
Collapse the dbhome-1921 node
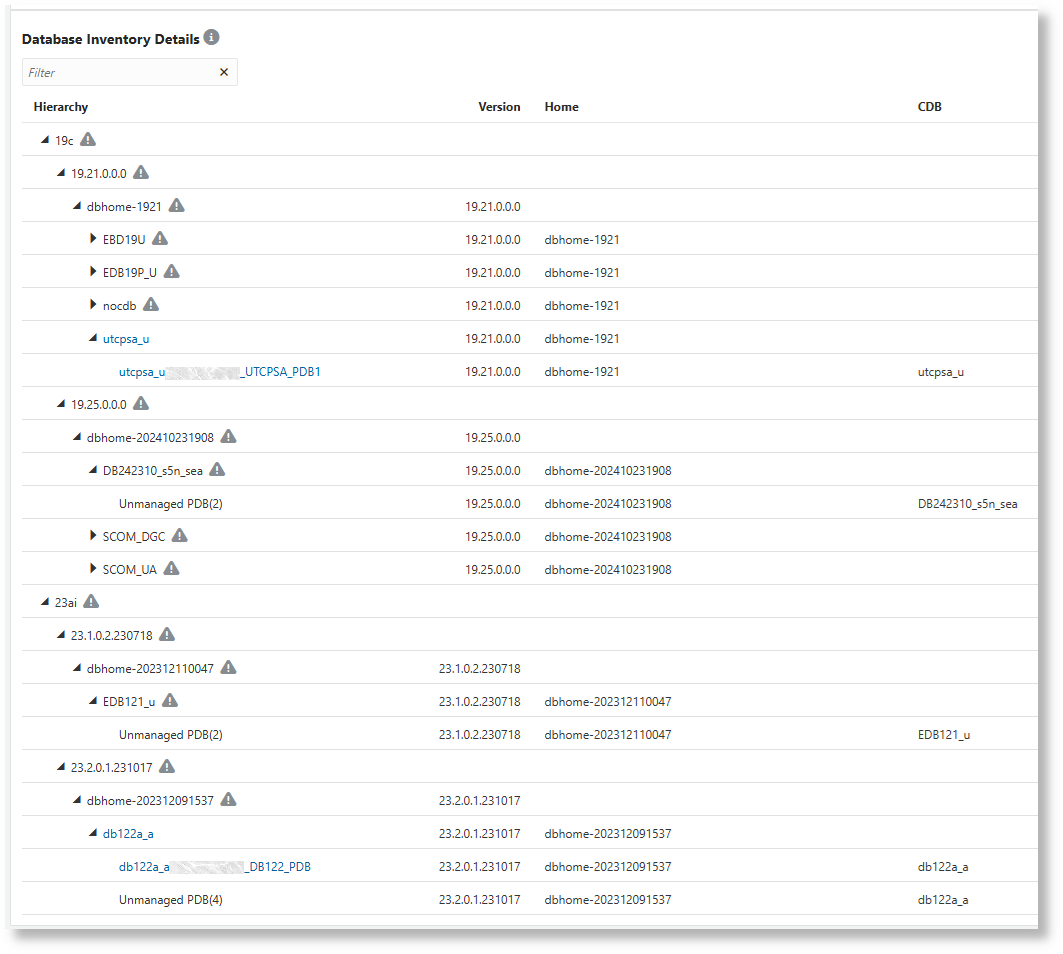(x=77, y=206)
